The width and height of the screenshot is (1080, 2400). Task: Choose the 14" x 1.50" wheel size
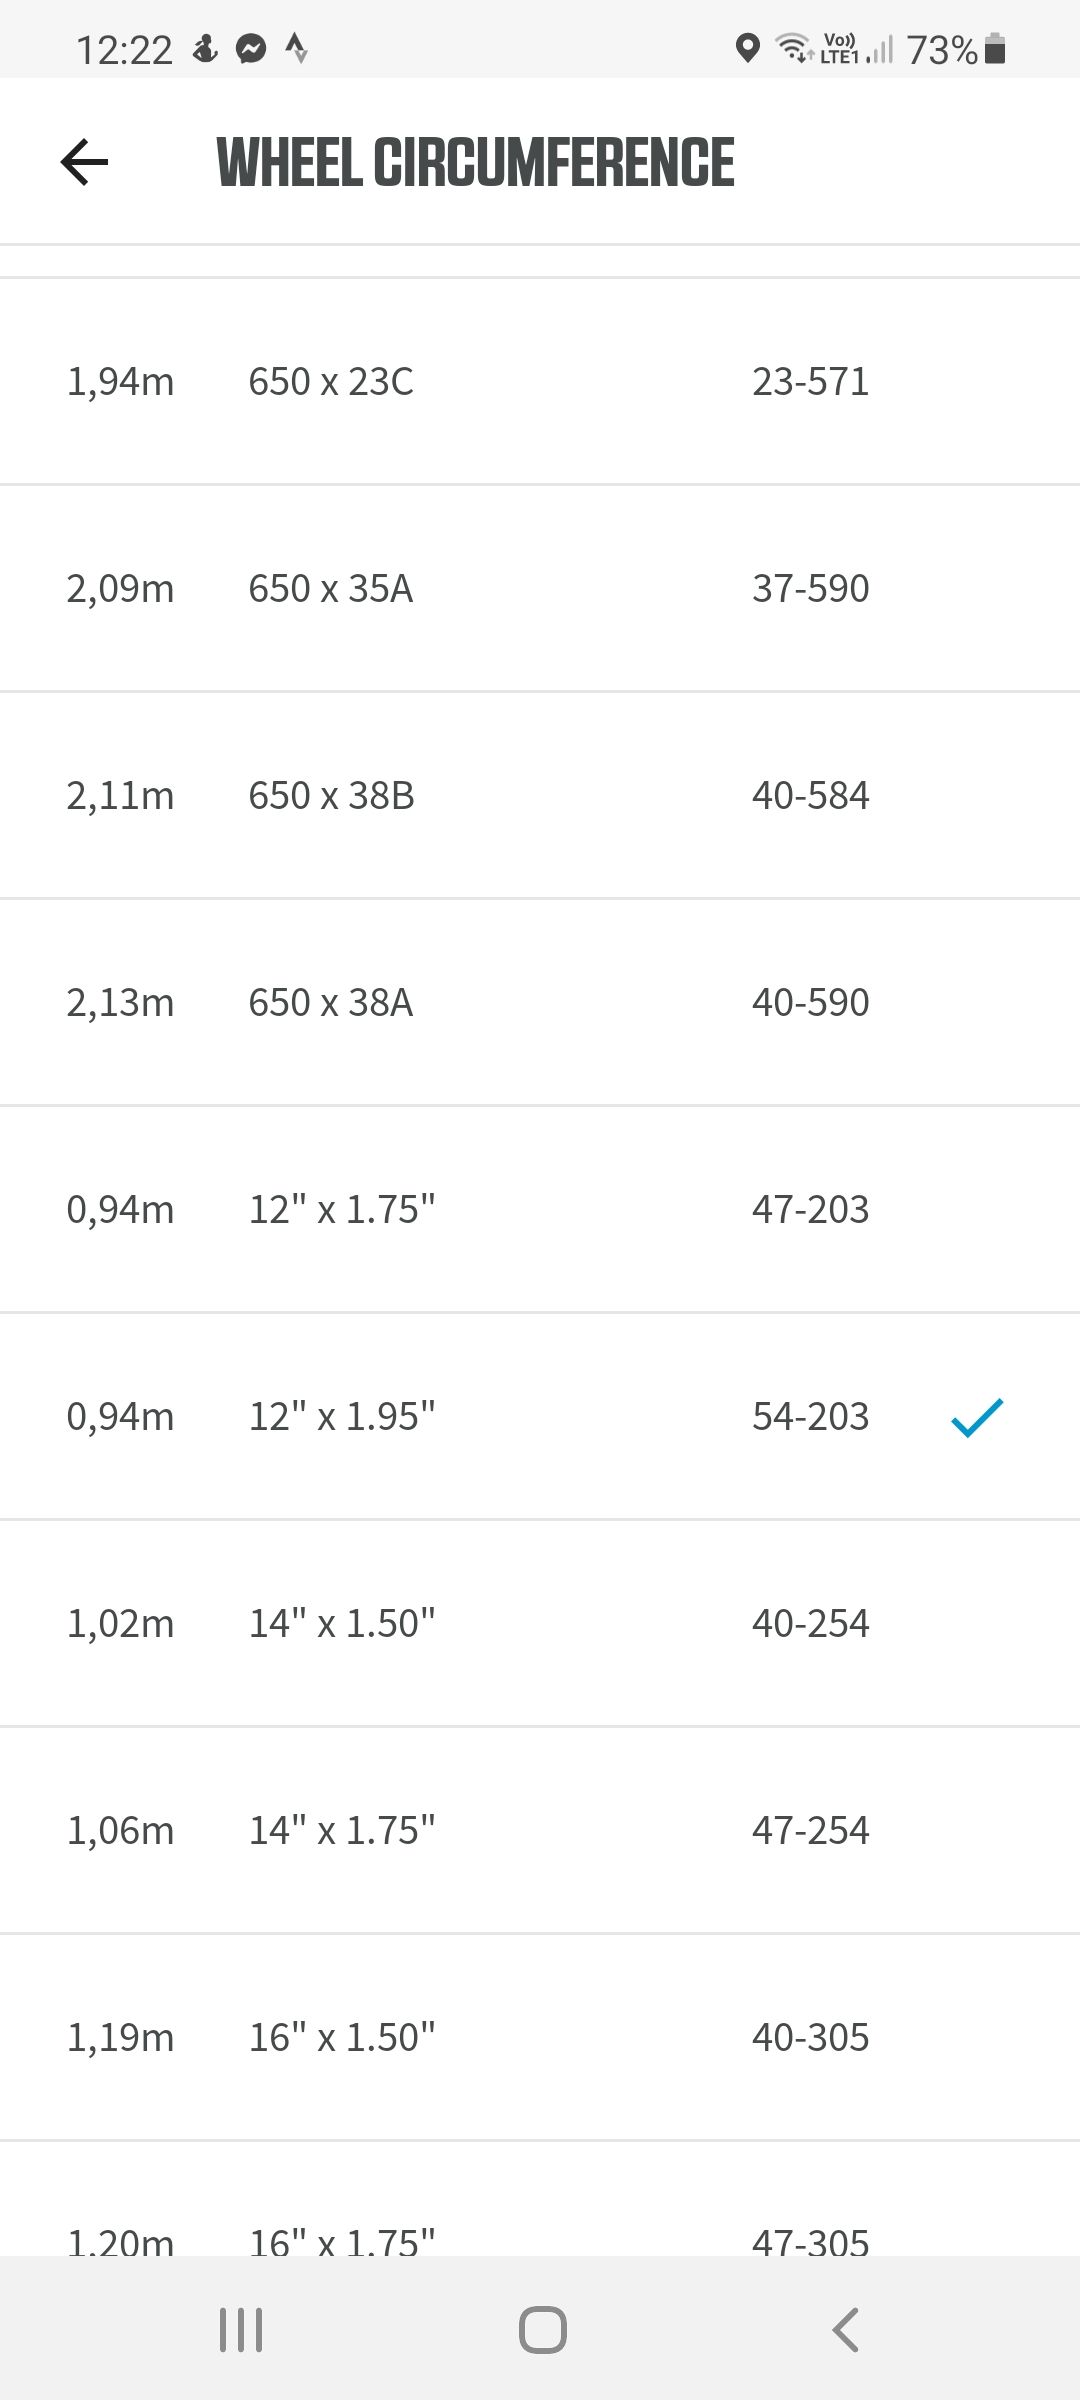pos(540,1624)
